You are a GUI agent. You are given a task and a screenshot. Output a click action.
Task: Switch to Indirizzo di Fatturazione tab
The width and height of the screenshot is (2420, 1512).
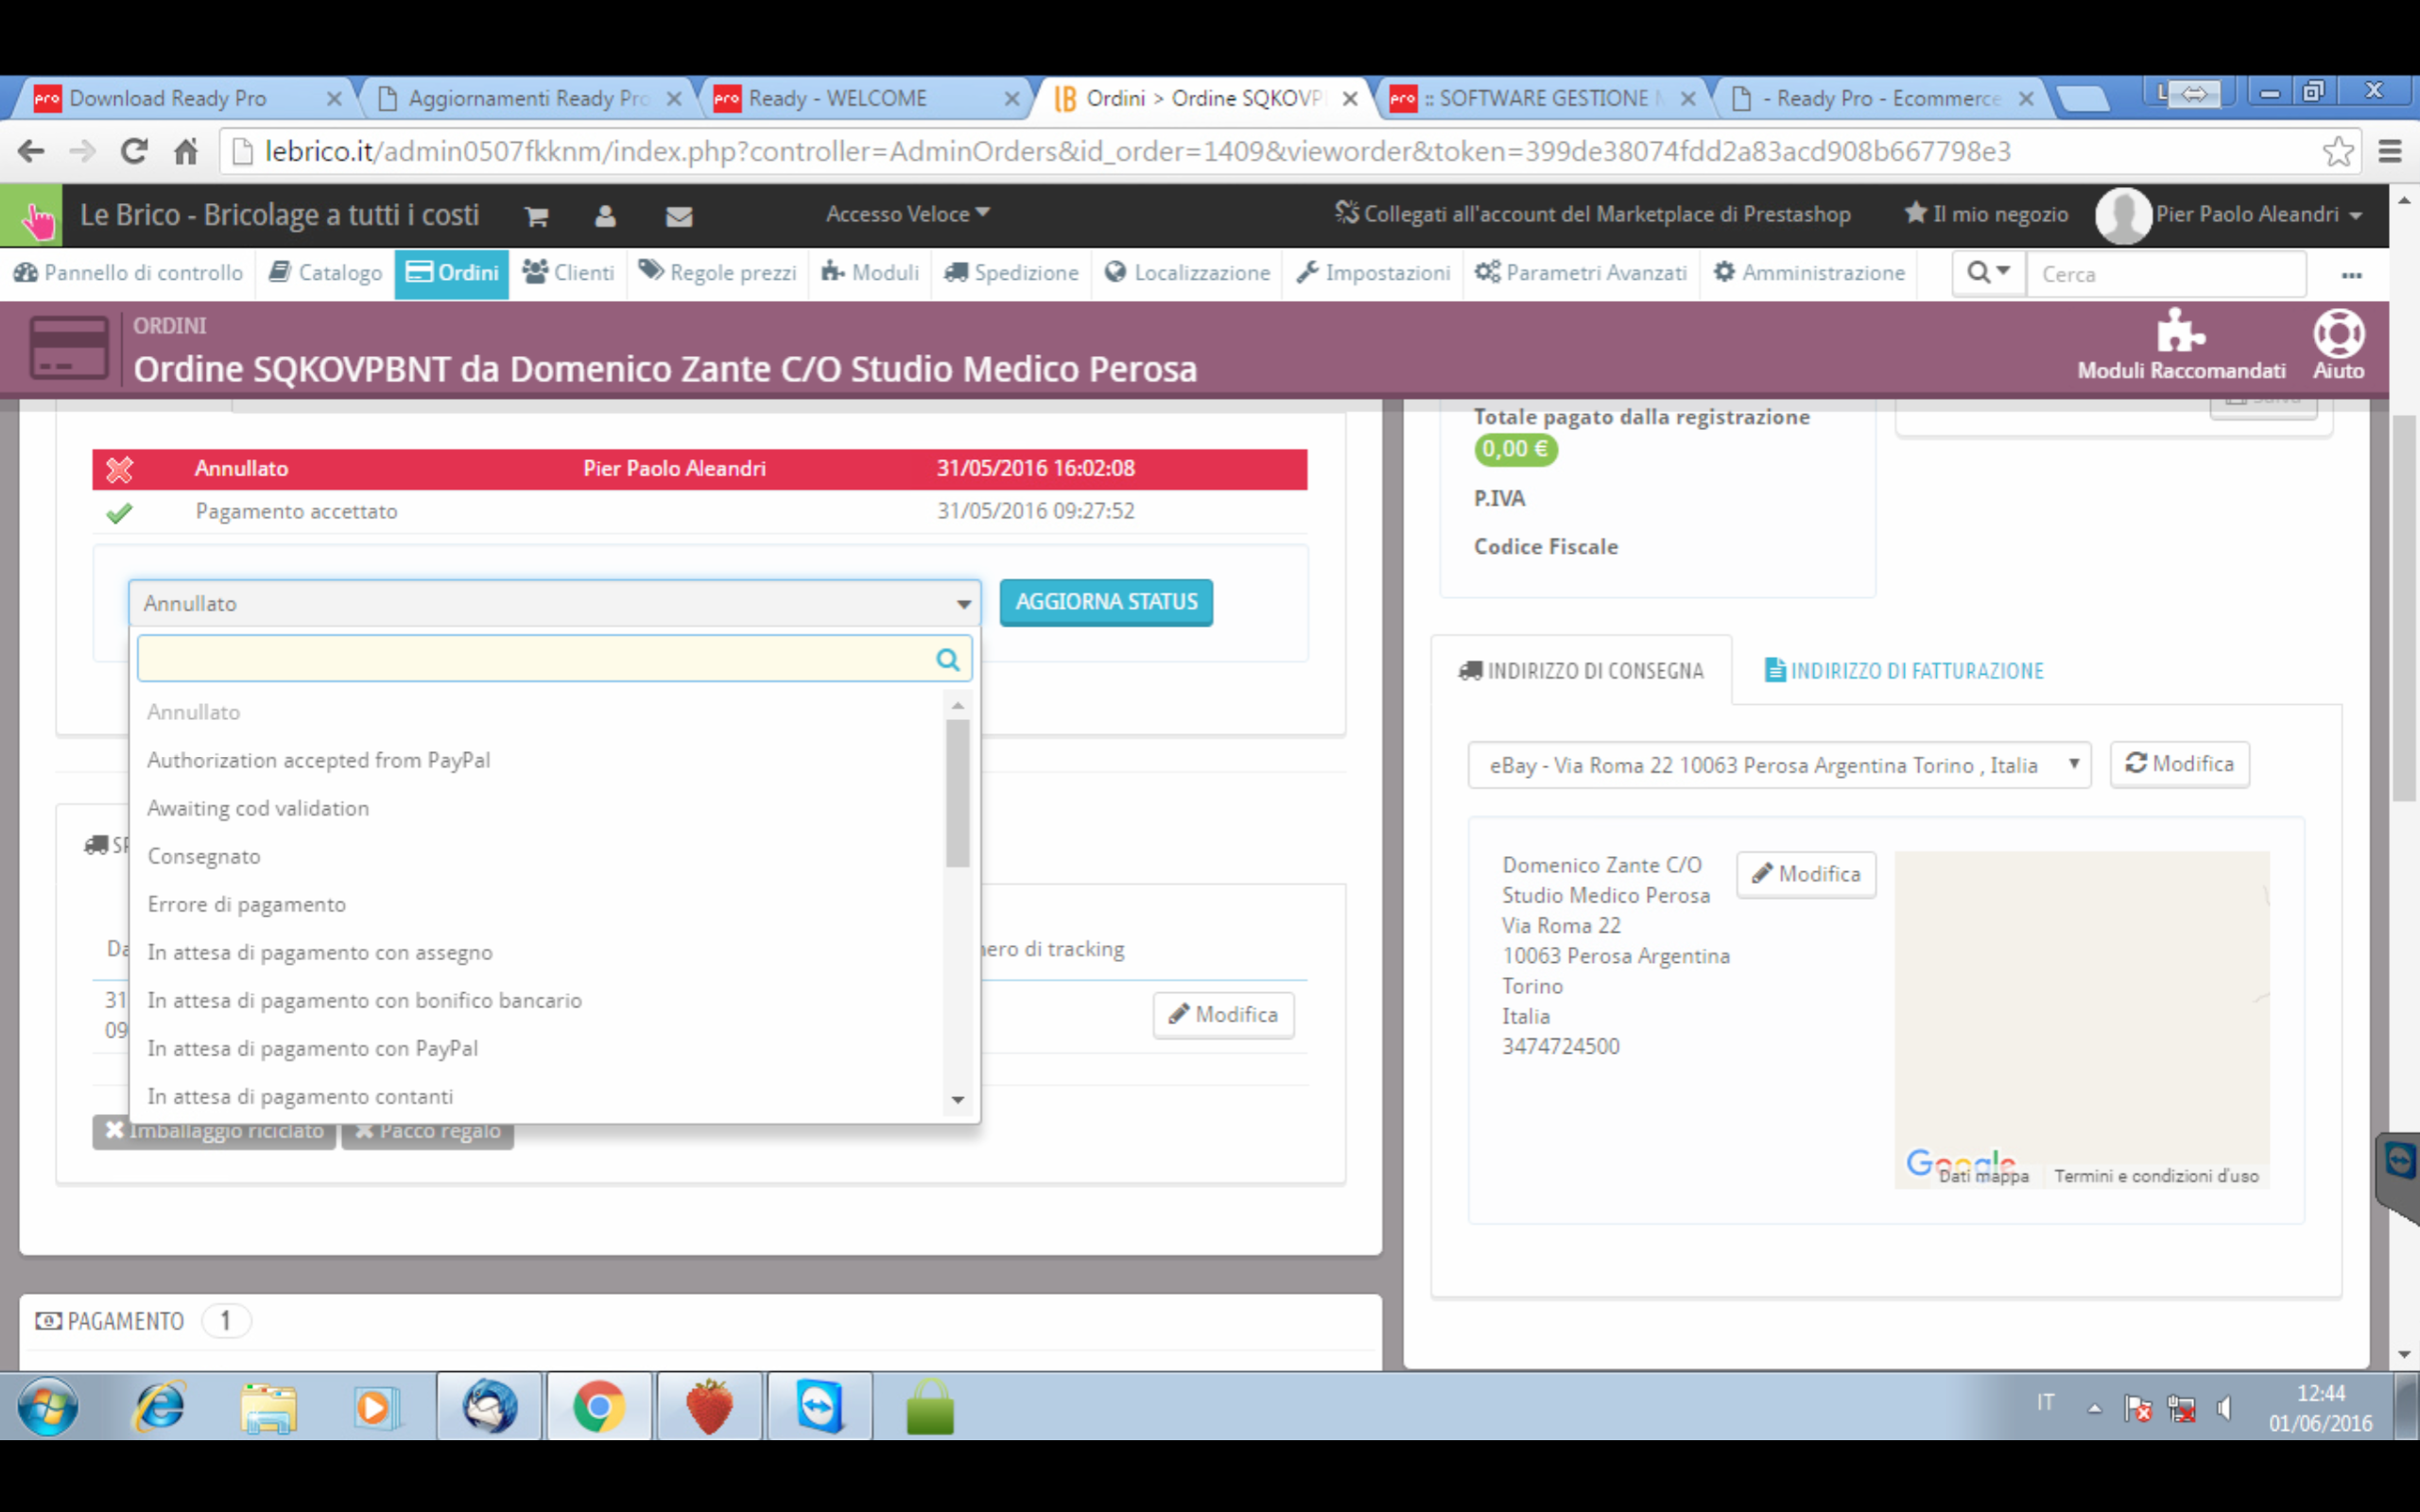[x=1904, y=671]
